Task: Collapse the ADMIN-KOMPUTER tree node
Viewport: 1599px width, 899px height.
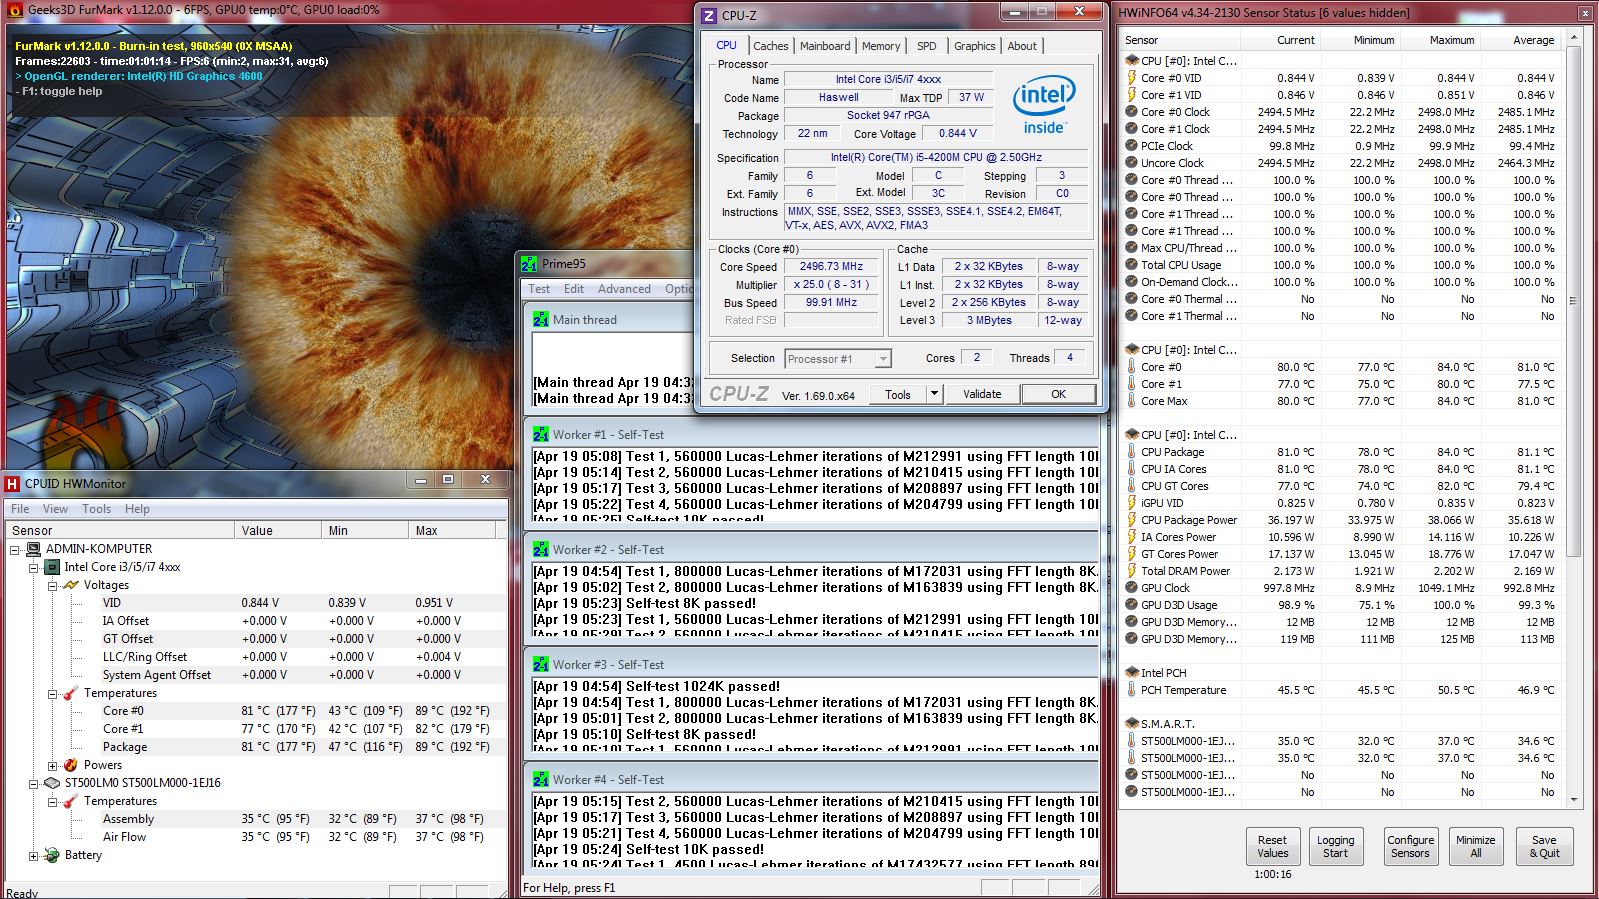Action: [16, 549]
